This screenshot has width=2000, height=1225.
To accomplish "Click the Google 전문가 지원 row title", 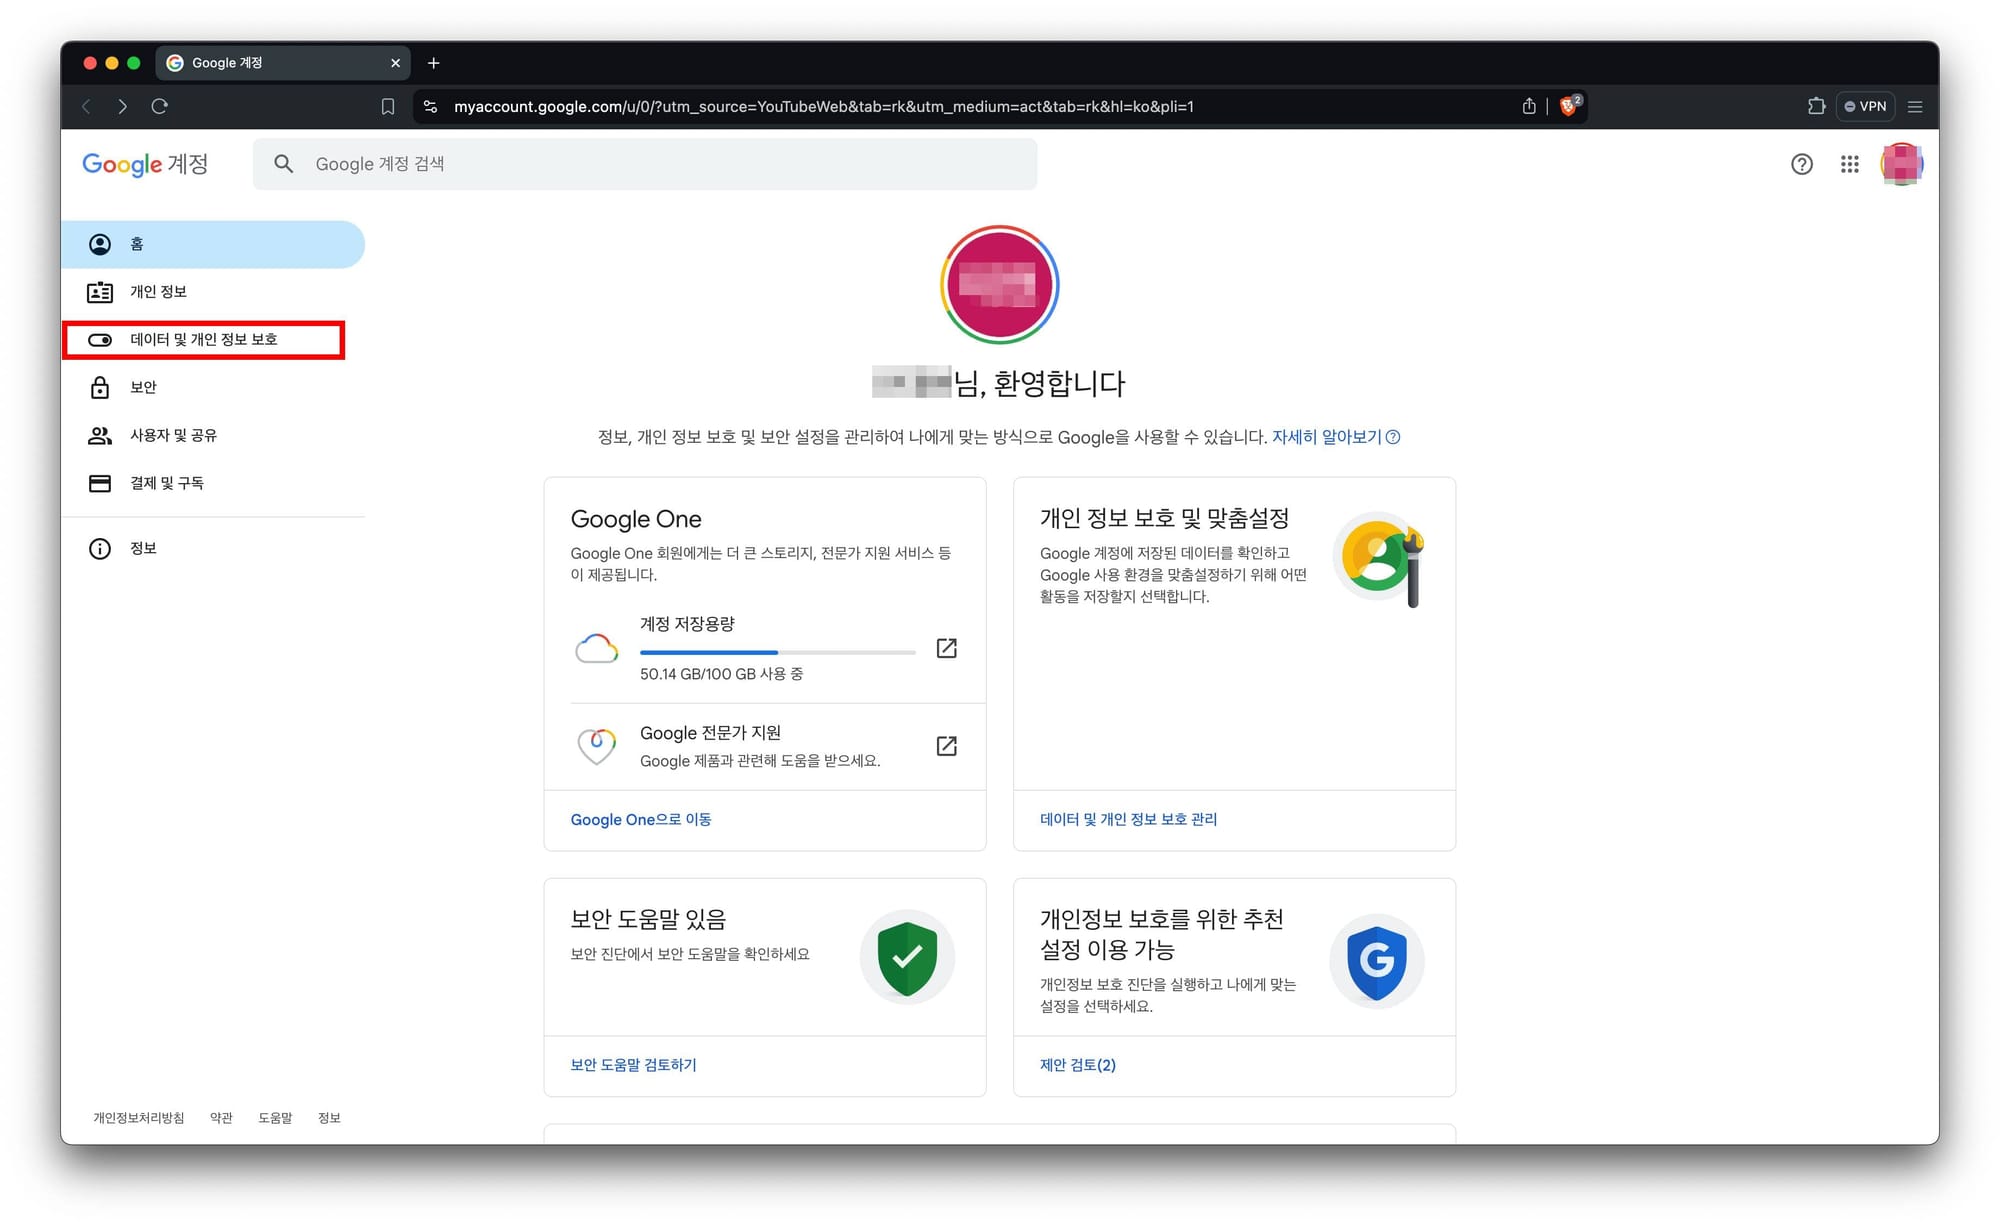I will click(x=710, y=733).
